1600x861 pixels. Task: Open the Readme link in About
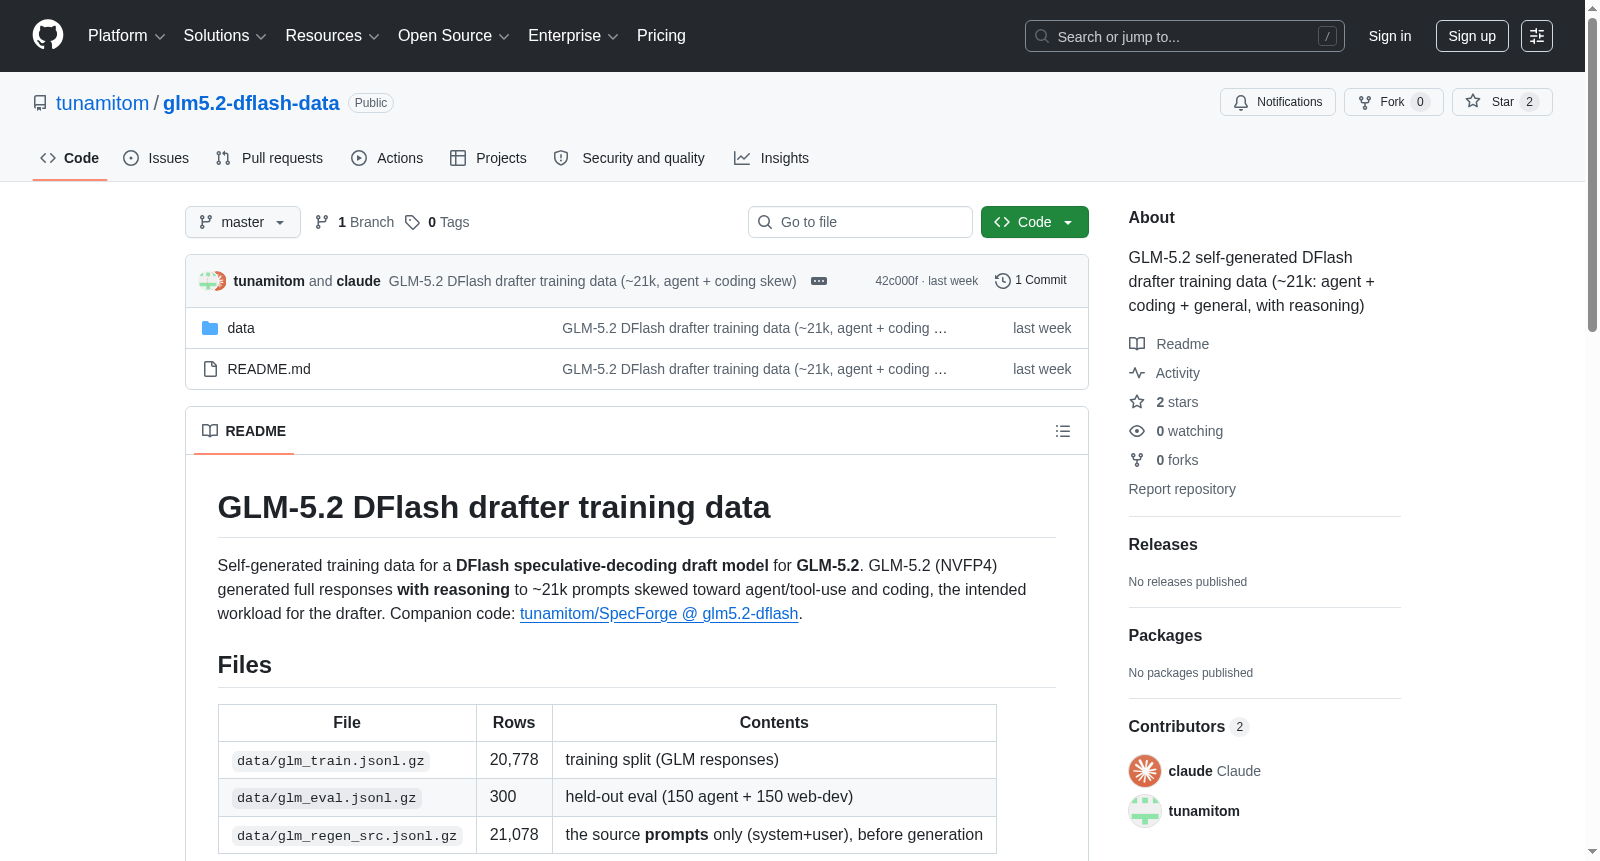tap(1169, 344)
